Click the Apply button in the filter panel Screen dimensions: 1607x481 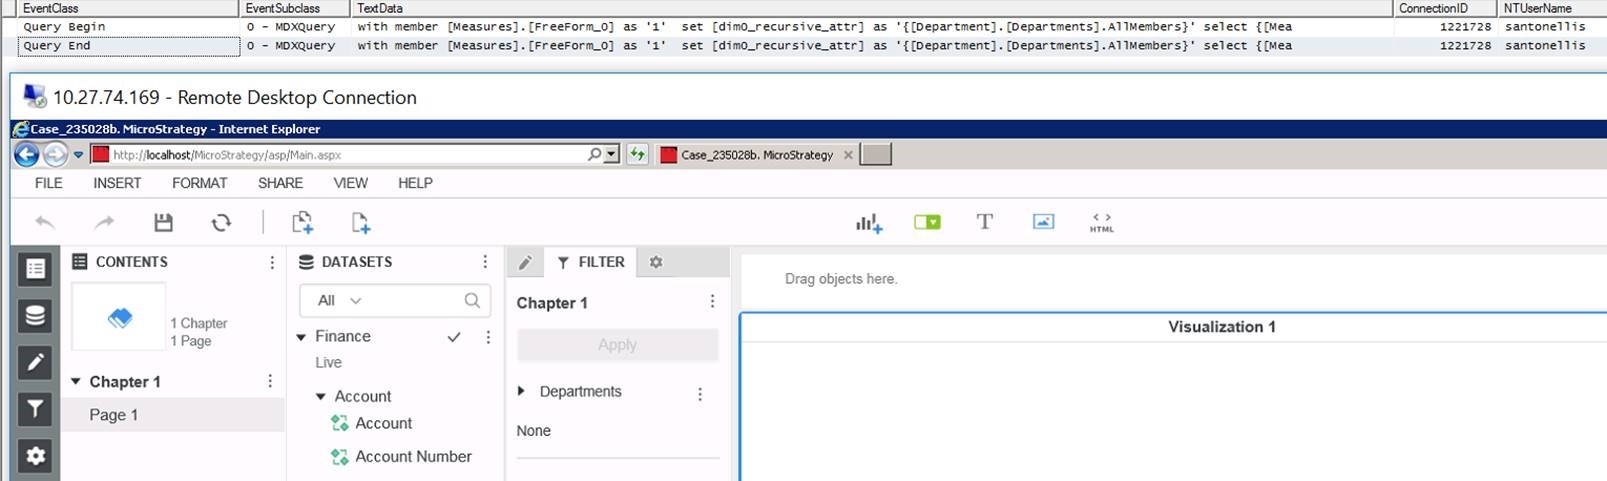click(x=617, y=344)
